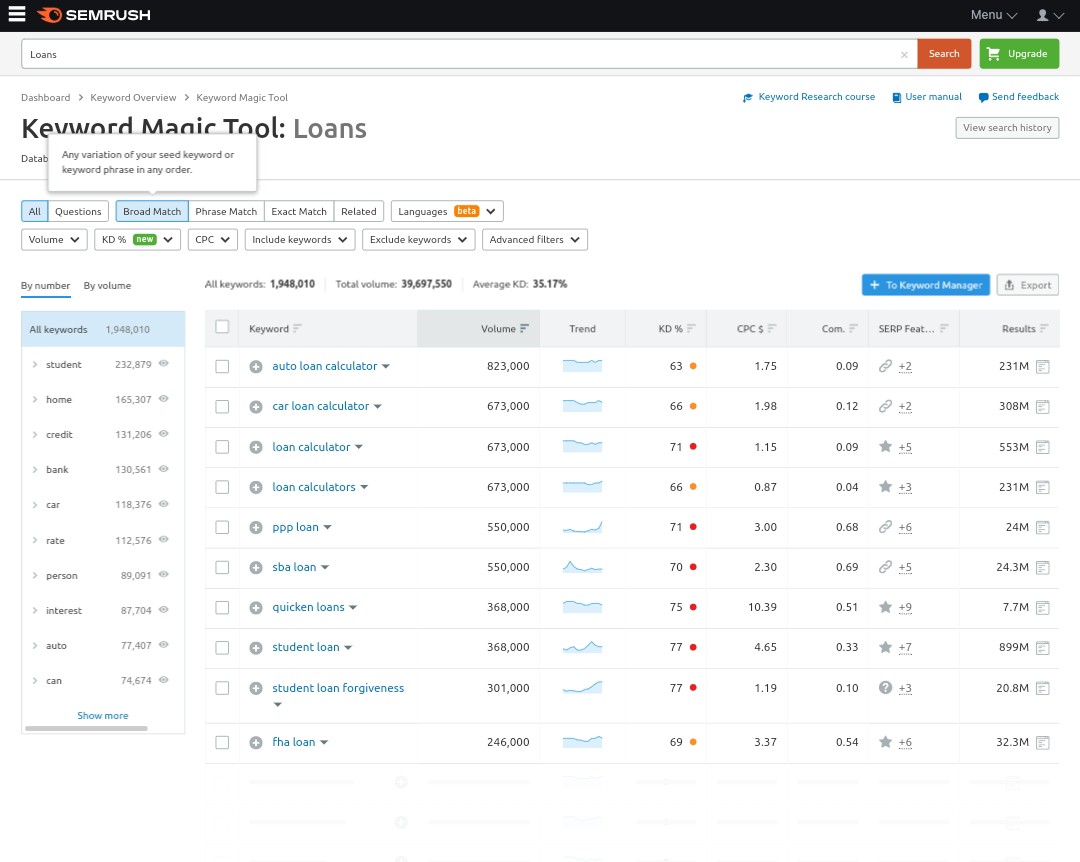Open the hamburger menu icon
The width and height of the screenshot is (1080, 862).
[x=17, y=14]
